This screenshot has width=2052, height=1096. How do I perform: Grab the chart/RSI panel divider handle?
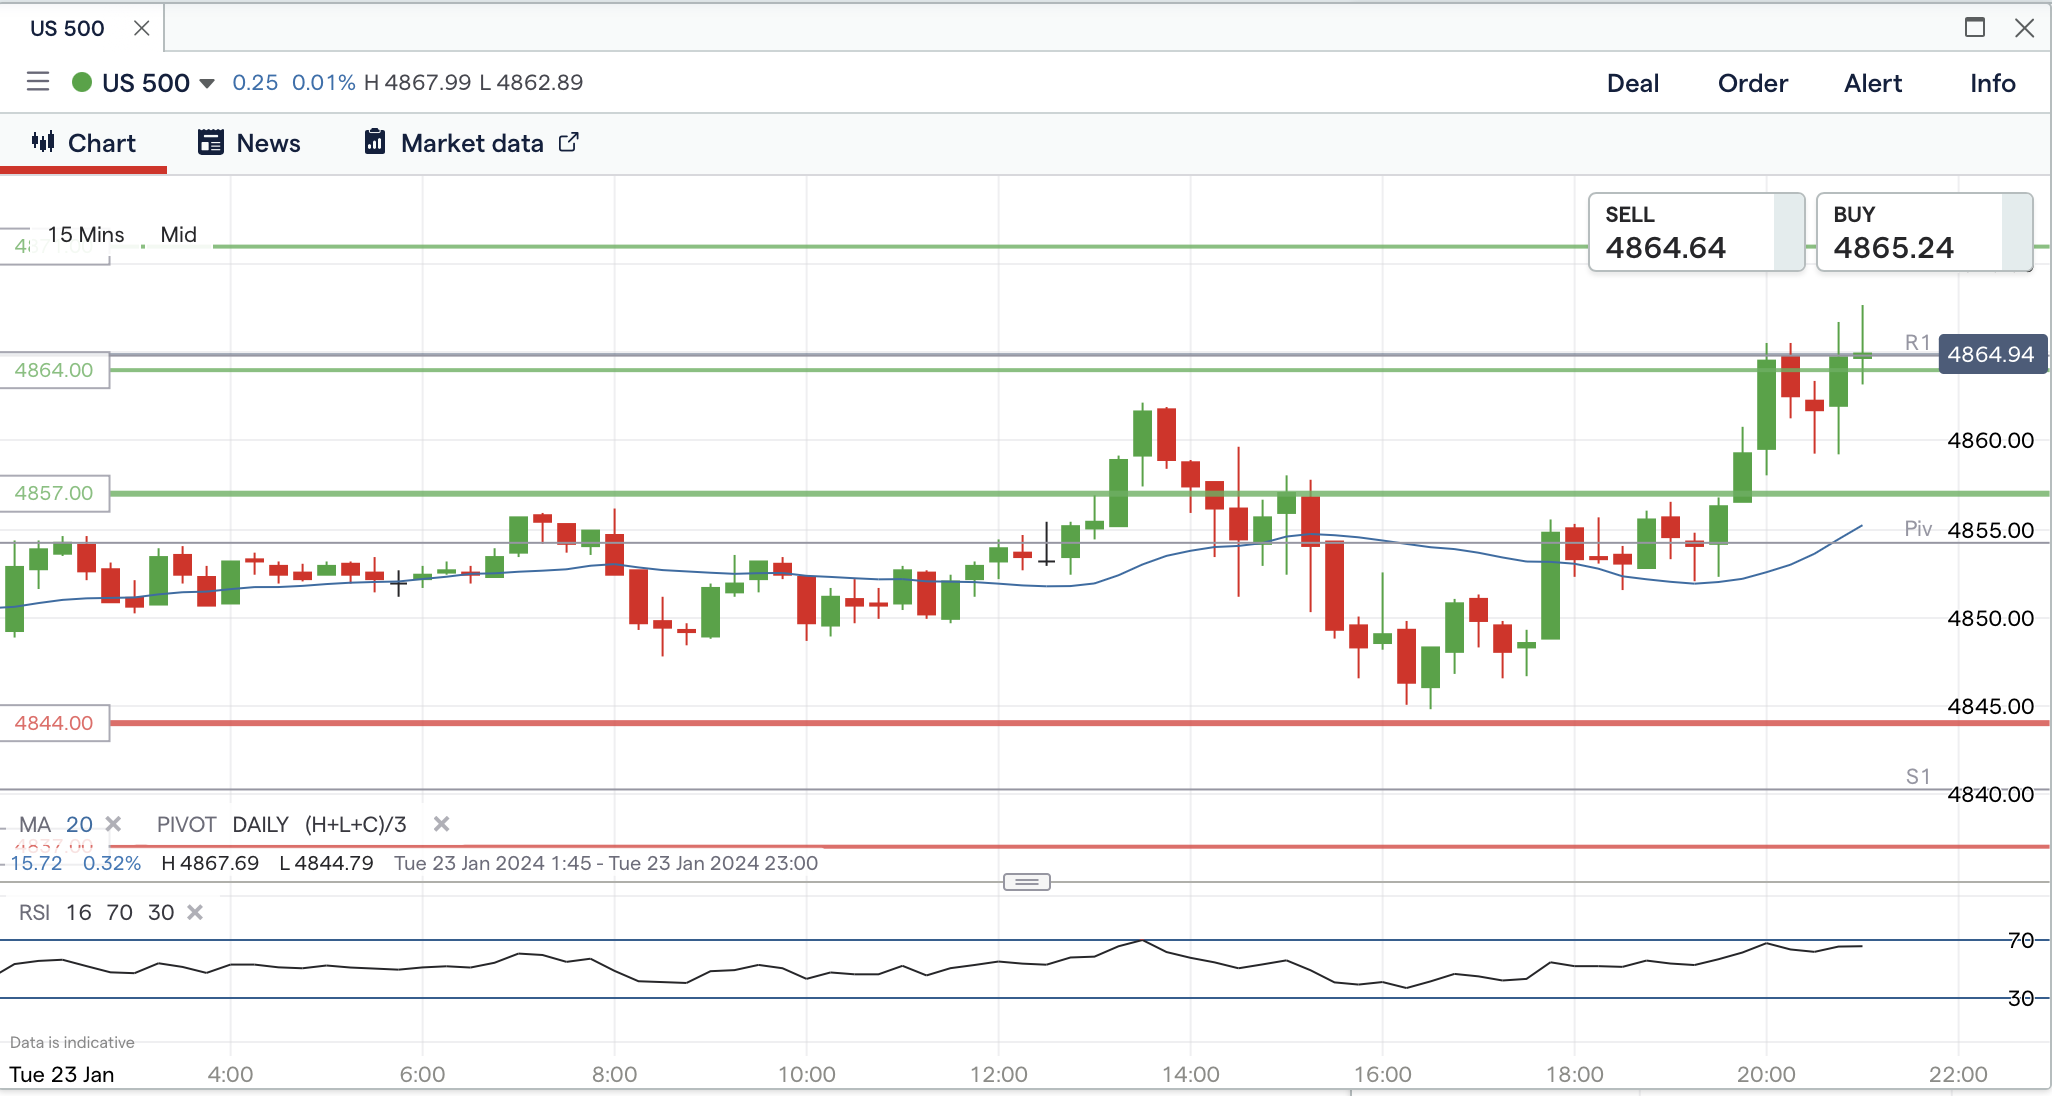[1027, 882]
